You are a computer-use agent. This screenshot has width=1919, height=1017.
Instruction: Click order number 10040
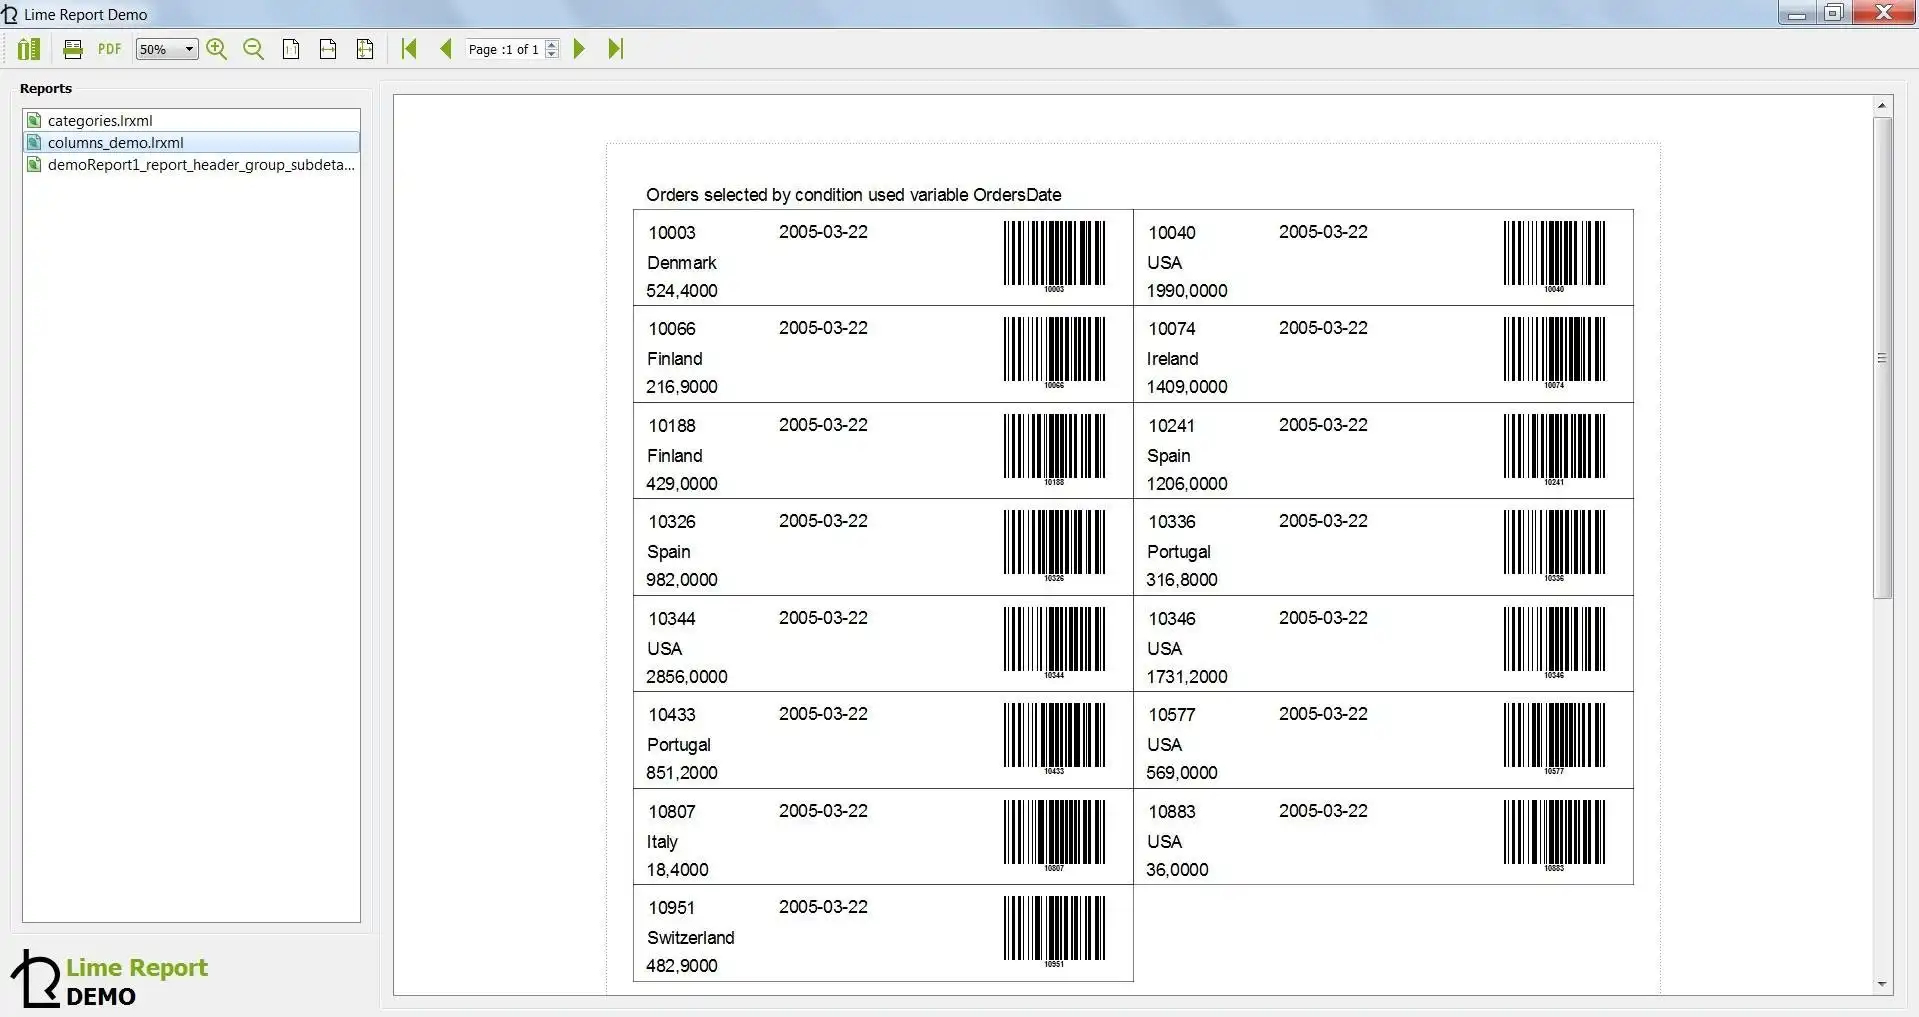point(1172,233)
